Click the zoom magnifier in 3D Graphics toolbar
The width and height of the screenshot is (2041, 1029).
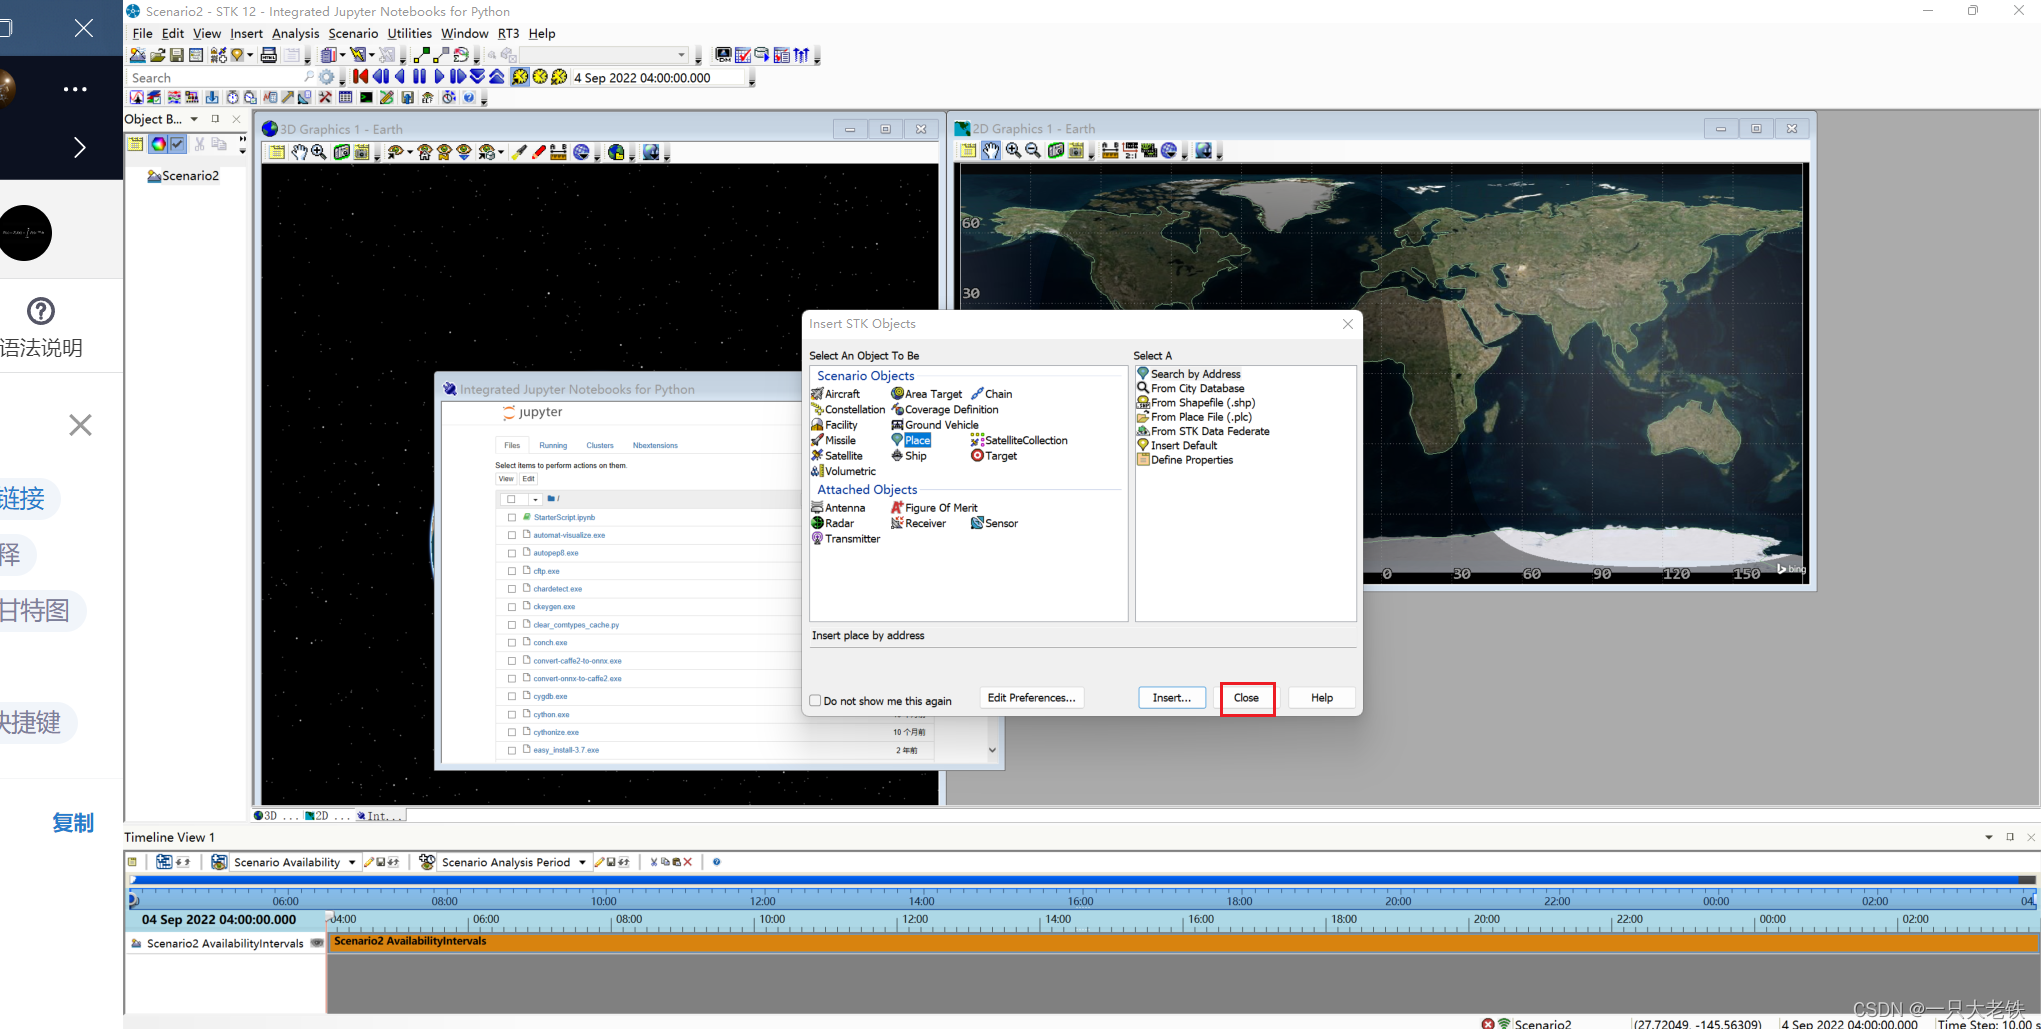(319, 152)
